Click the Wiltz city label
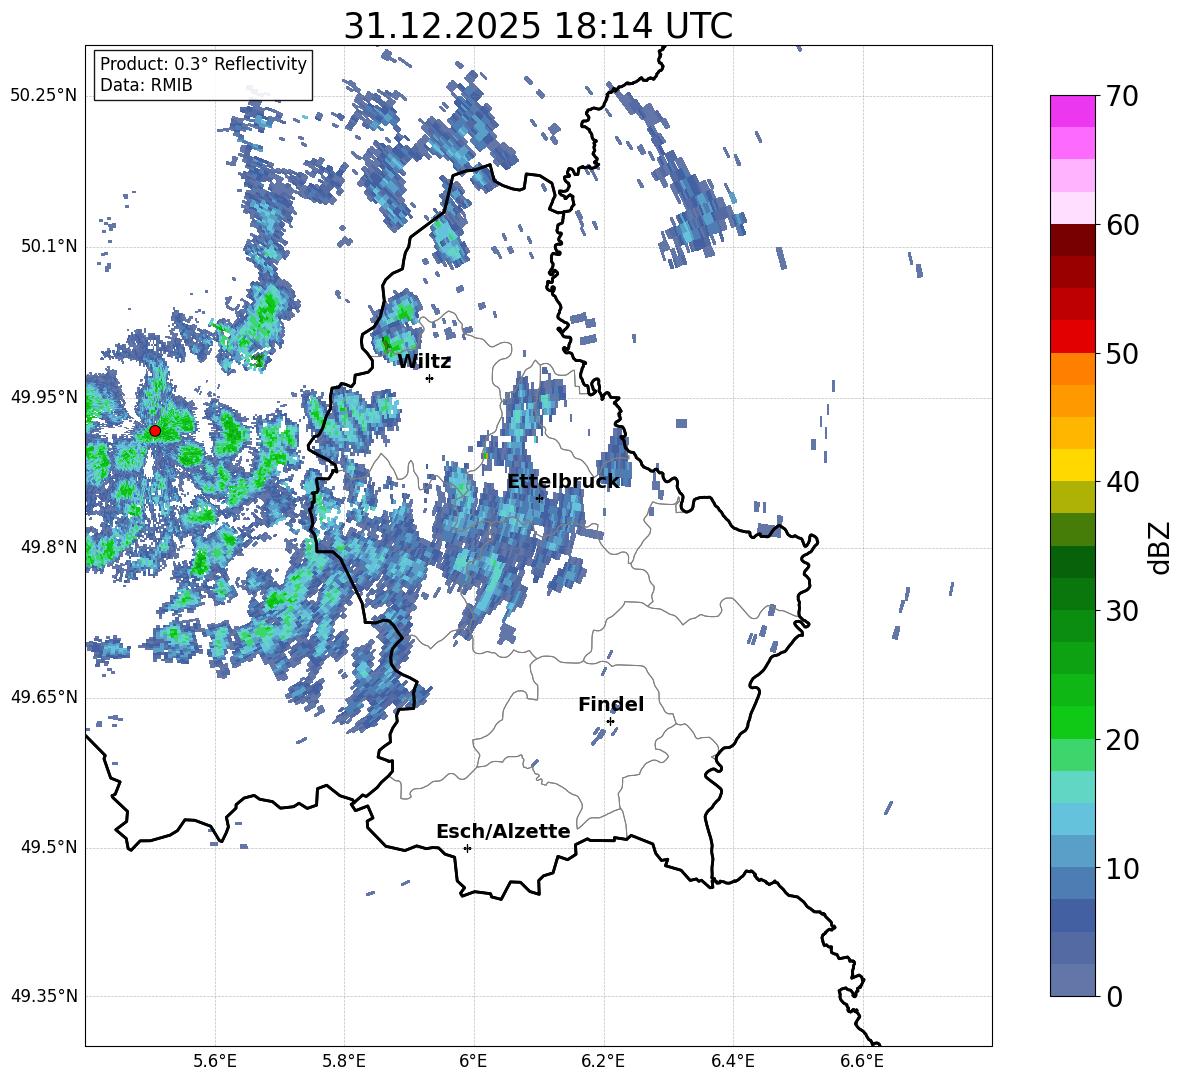This screenshot has width=1184, height=1081. (x=424, y=362)
